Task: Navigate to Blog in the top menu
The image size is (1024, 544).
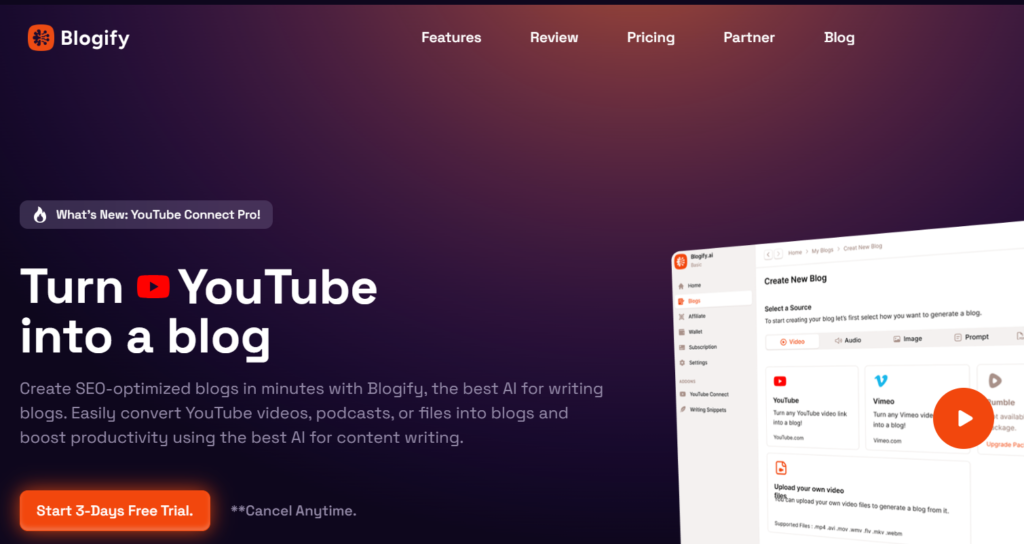Action: [x=839, y=38]
